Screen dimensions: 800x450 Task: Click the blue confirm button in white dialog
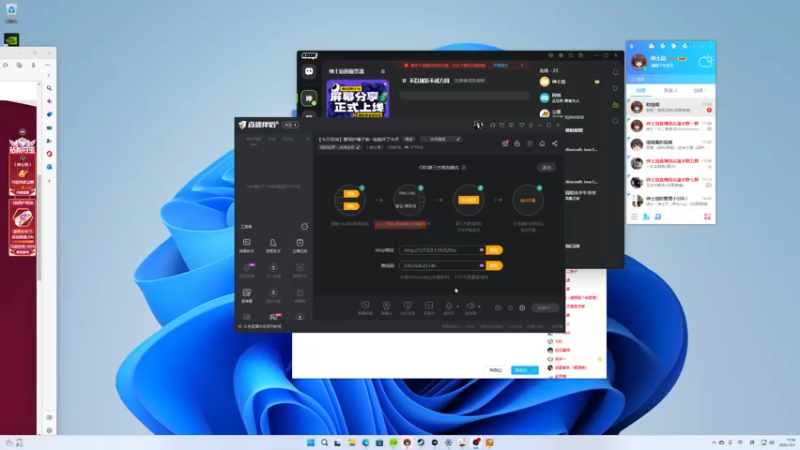click(x=524, y=370)
